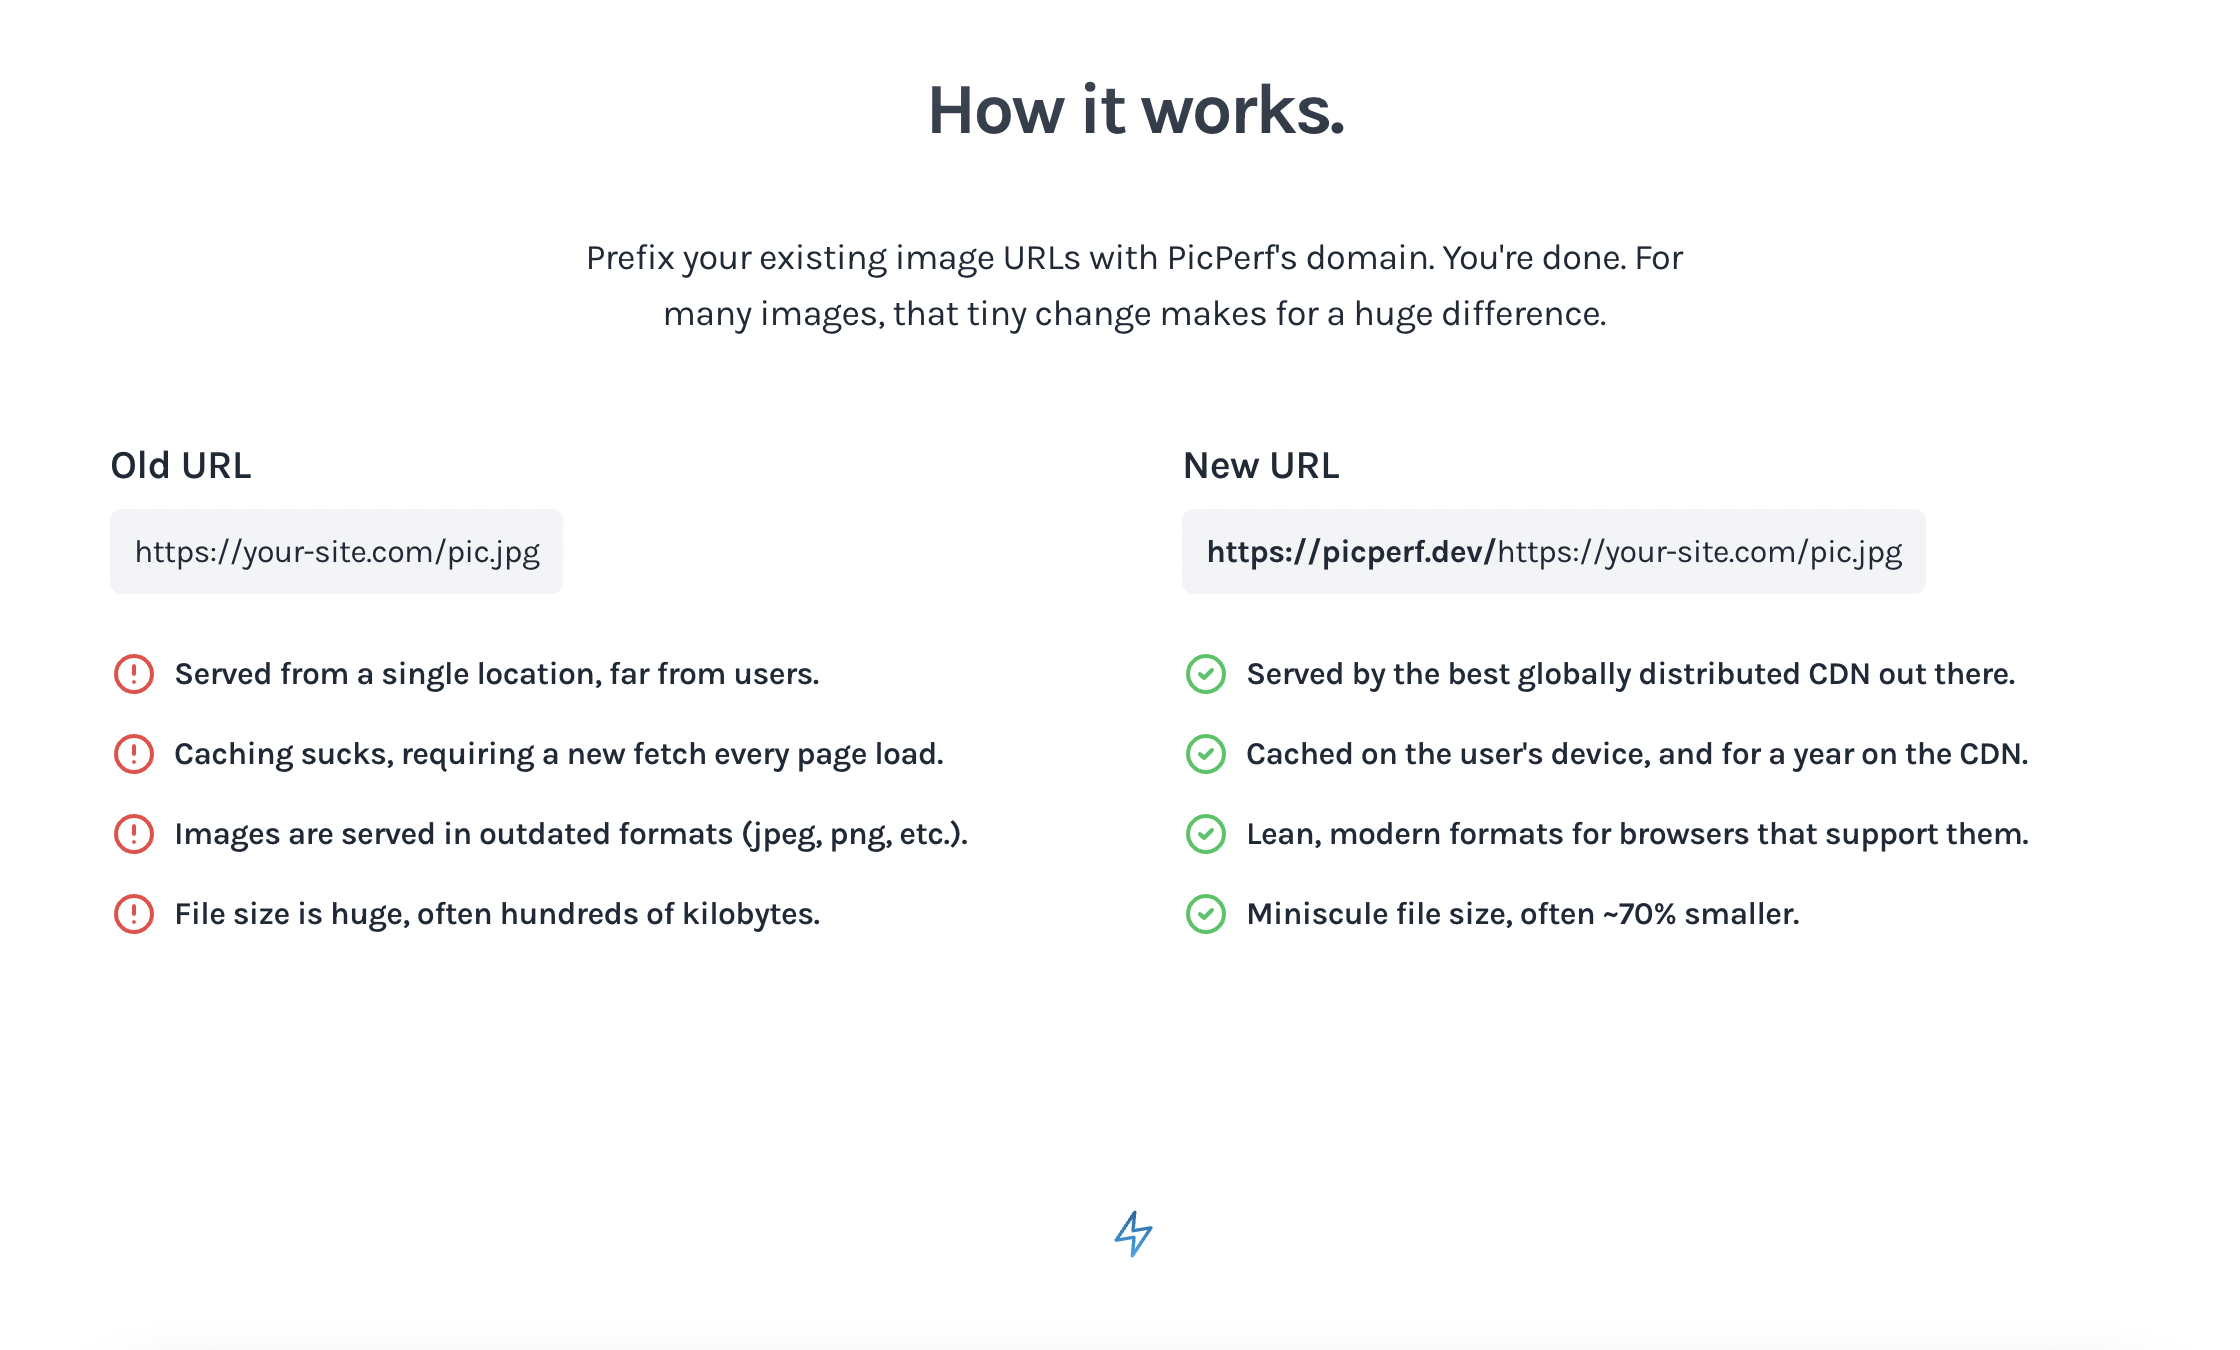Click the blue lightning bolt icon

(1134, 1234)
